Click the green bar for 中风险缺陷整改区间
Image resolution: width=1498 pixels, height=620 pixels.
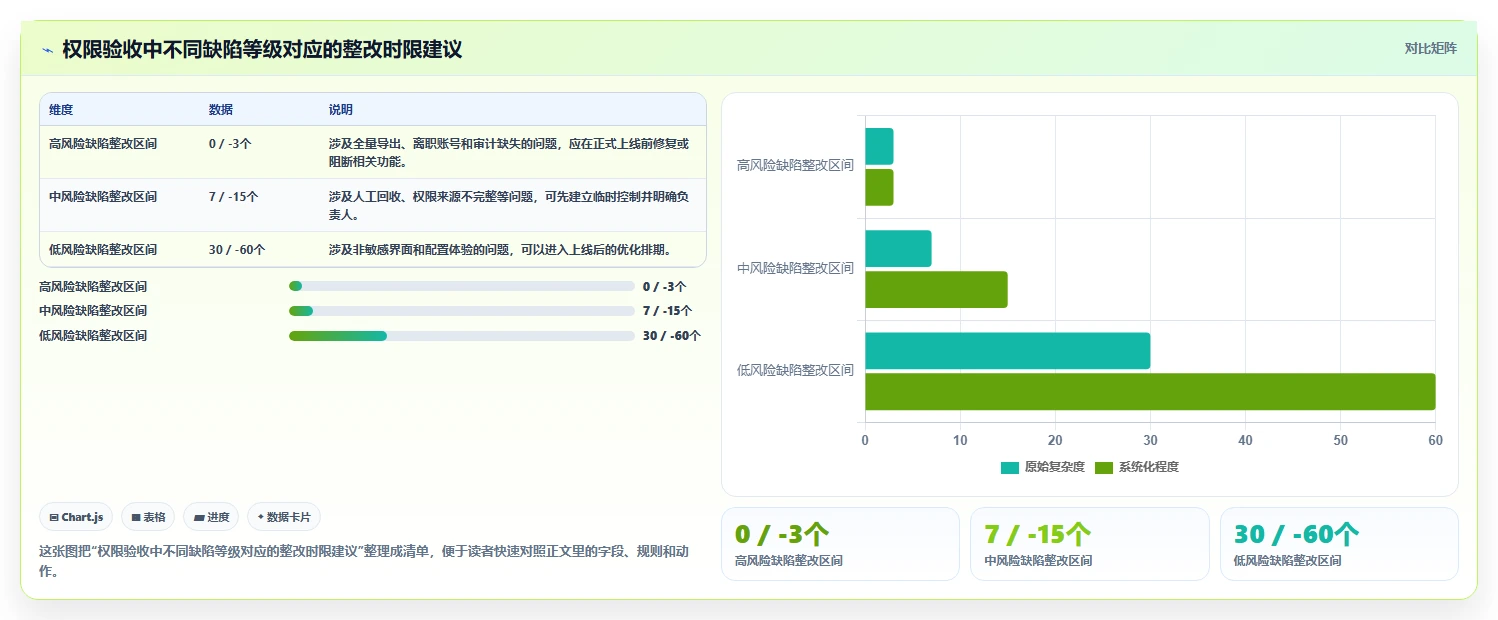pos(936,290)
